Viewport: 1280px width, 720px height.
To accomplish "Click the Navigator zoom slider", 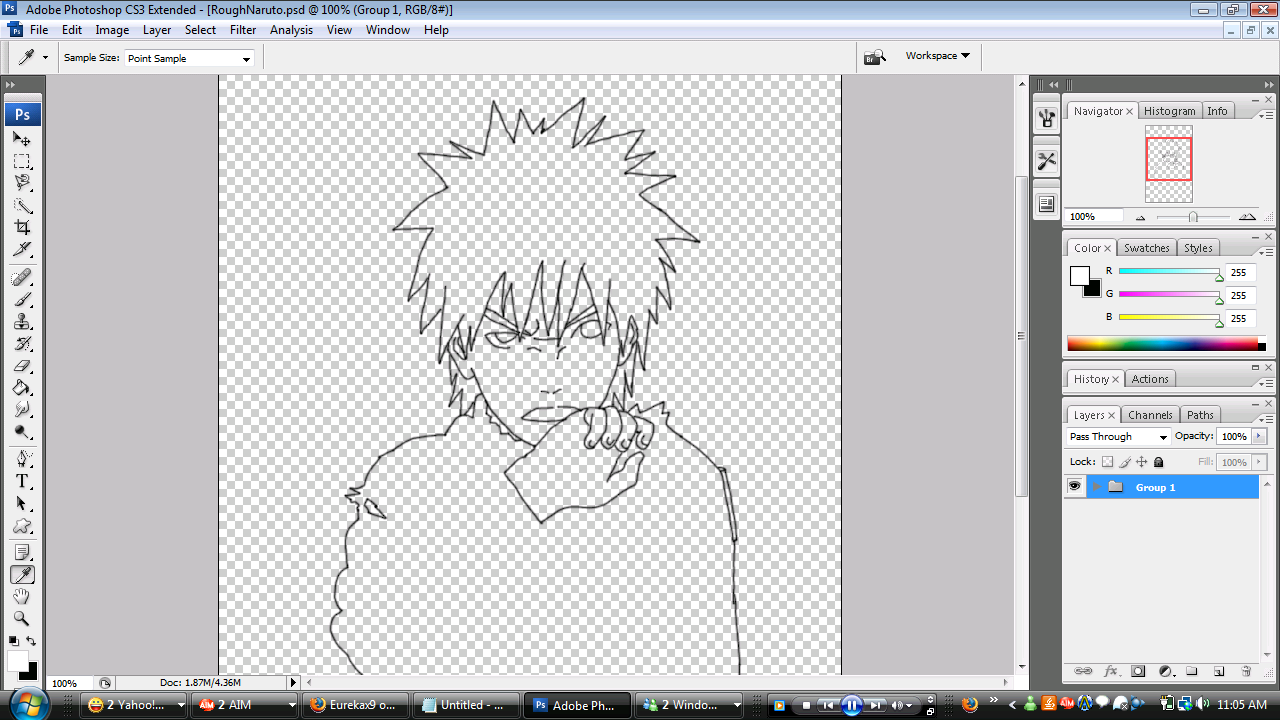I will [1193, 217].
